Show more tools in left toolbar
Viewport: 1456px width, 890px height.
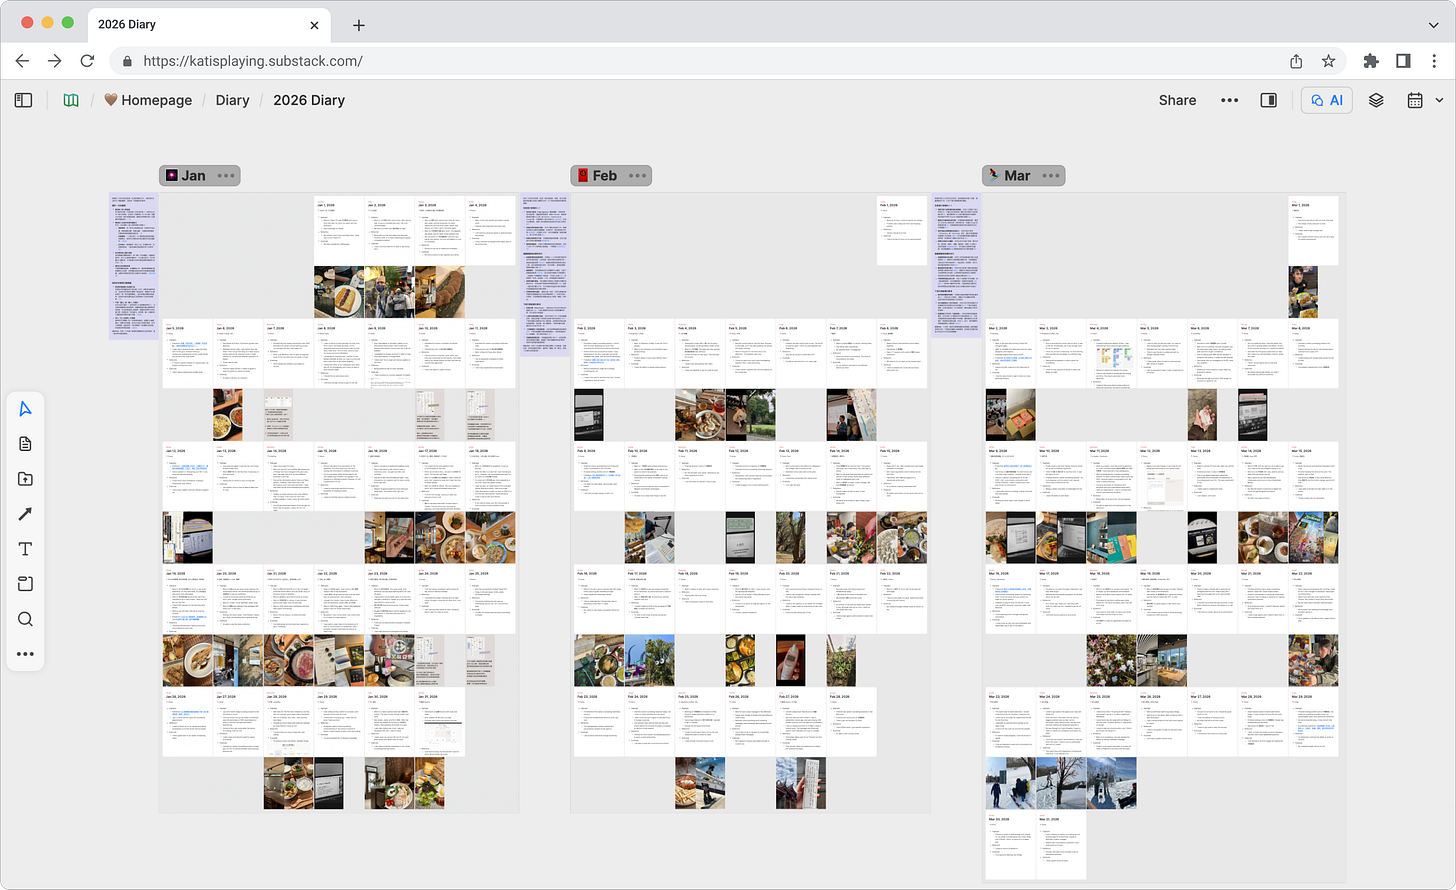(25, 654)
